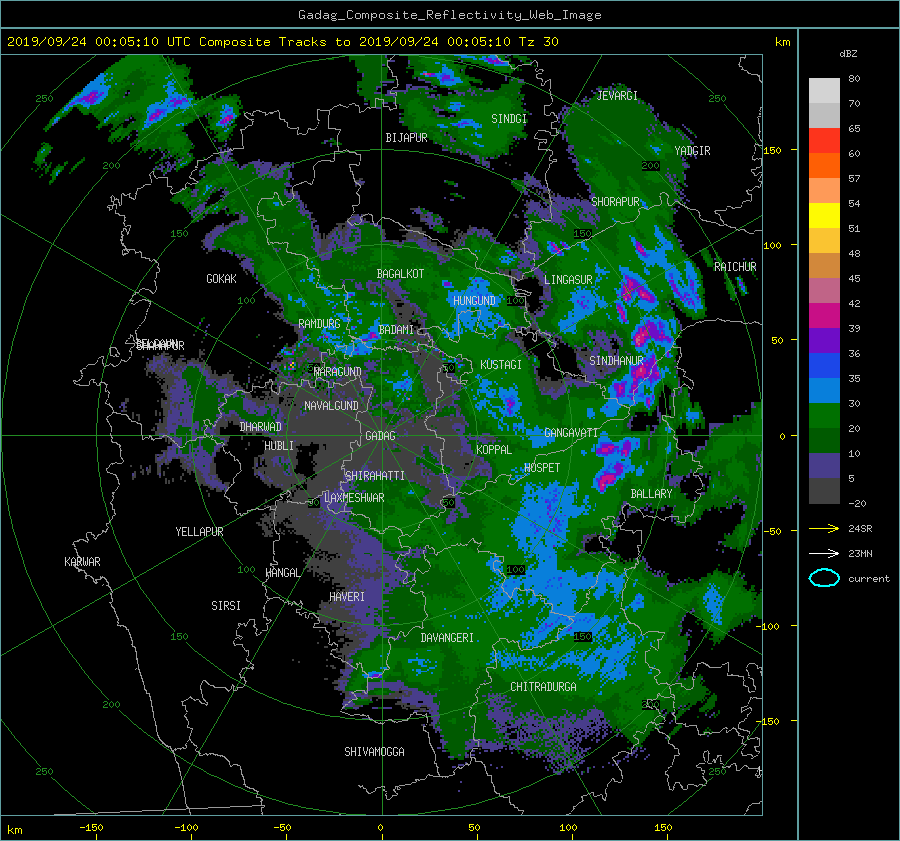
Task: Click the DAVANGERI city label
Action: pyautogui.click(x=447, y=638)
